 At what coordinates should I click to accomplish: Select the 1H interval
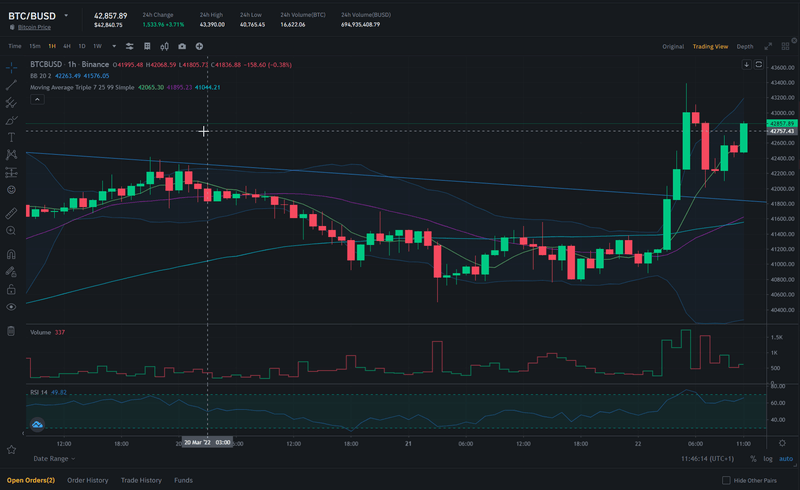pos(52,46)
